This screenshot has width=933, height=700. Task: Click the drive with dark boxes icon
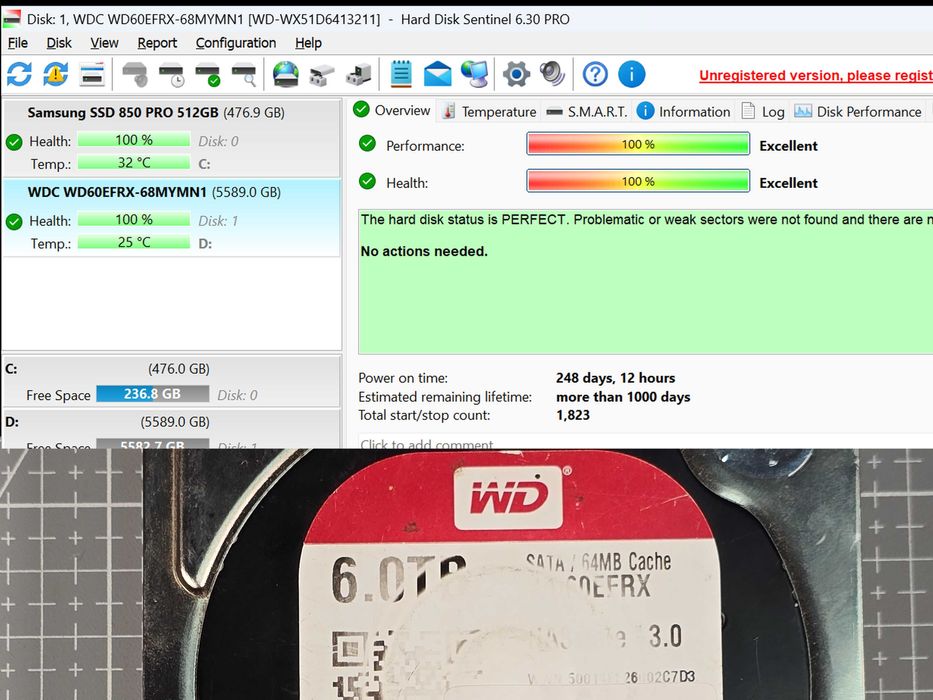359,74
